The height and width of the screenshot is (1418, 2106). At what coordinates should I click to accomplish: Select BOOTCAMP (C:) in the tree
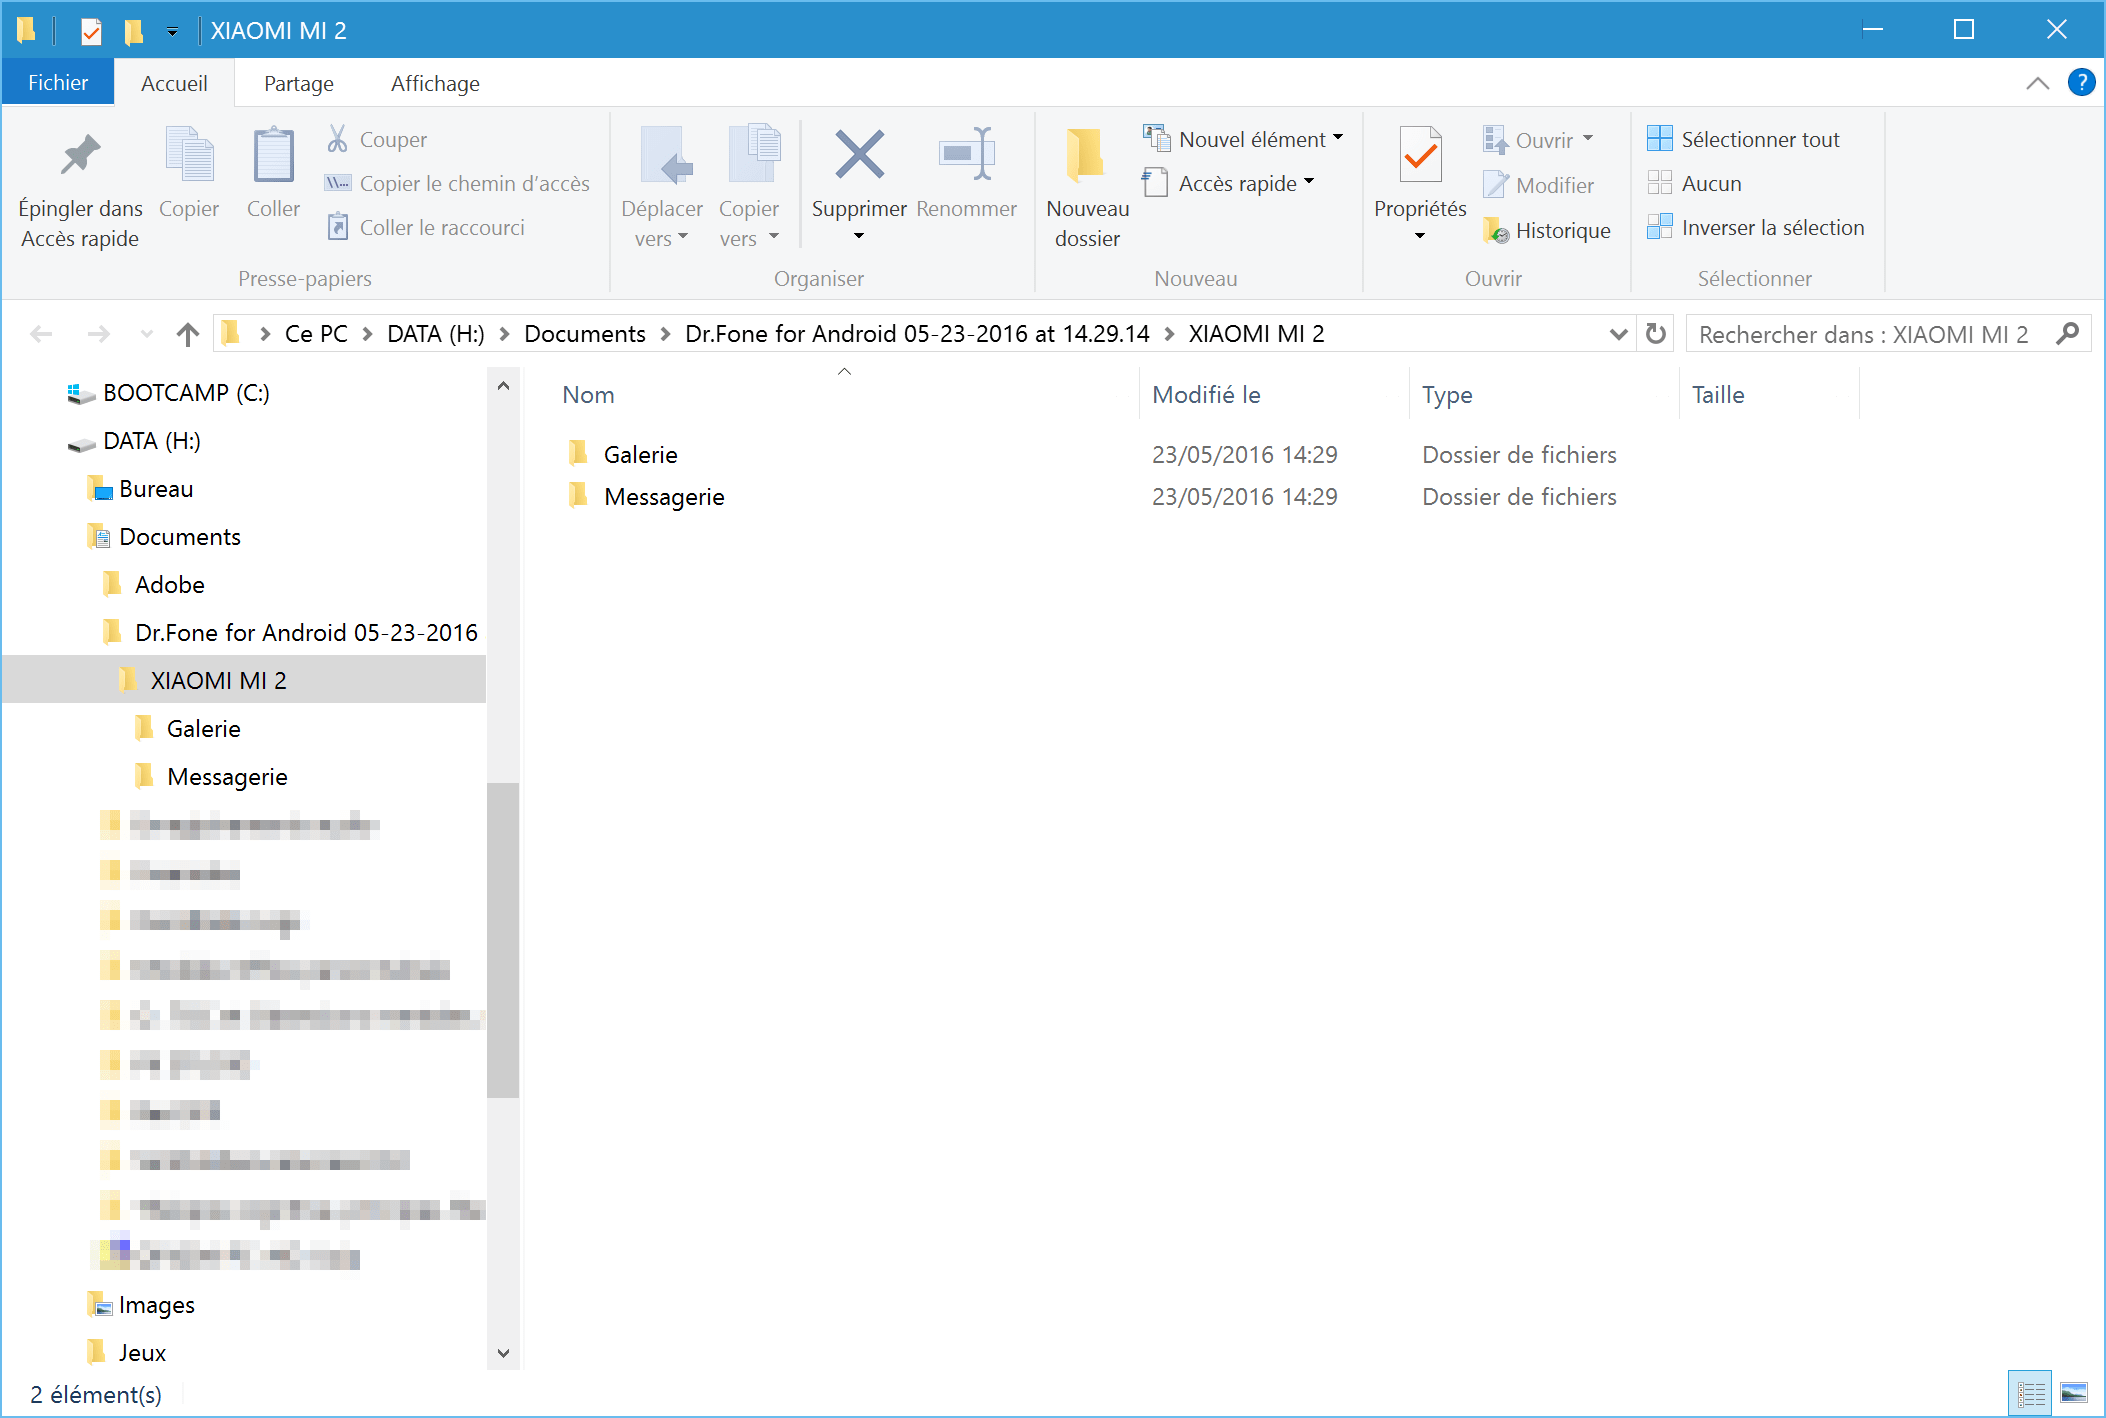[x=186, y=393]
